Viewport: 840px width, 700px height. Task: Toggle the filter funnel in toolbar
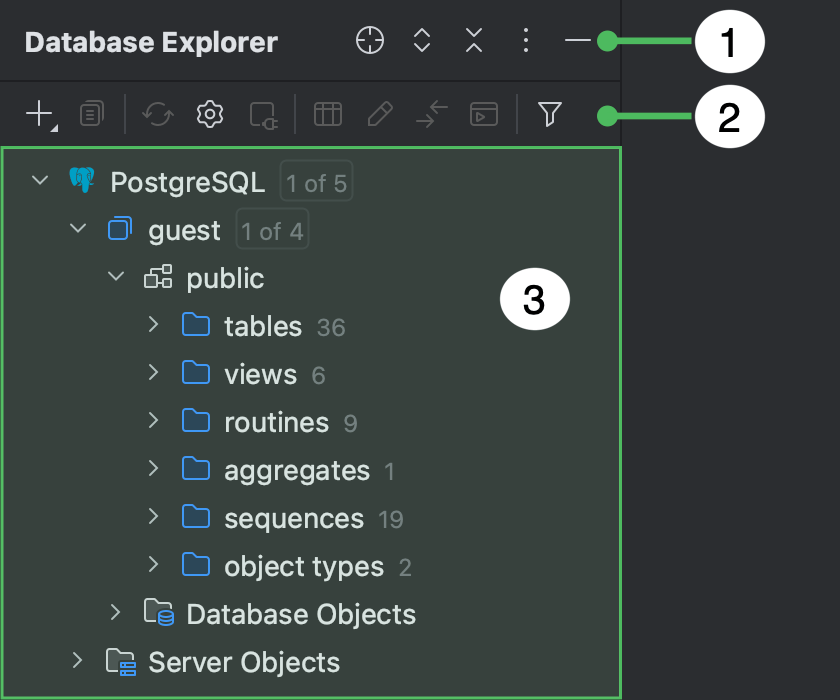549,114
